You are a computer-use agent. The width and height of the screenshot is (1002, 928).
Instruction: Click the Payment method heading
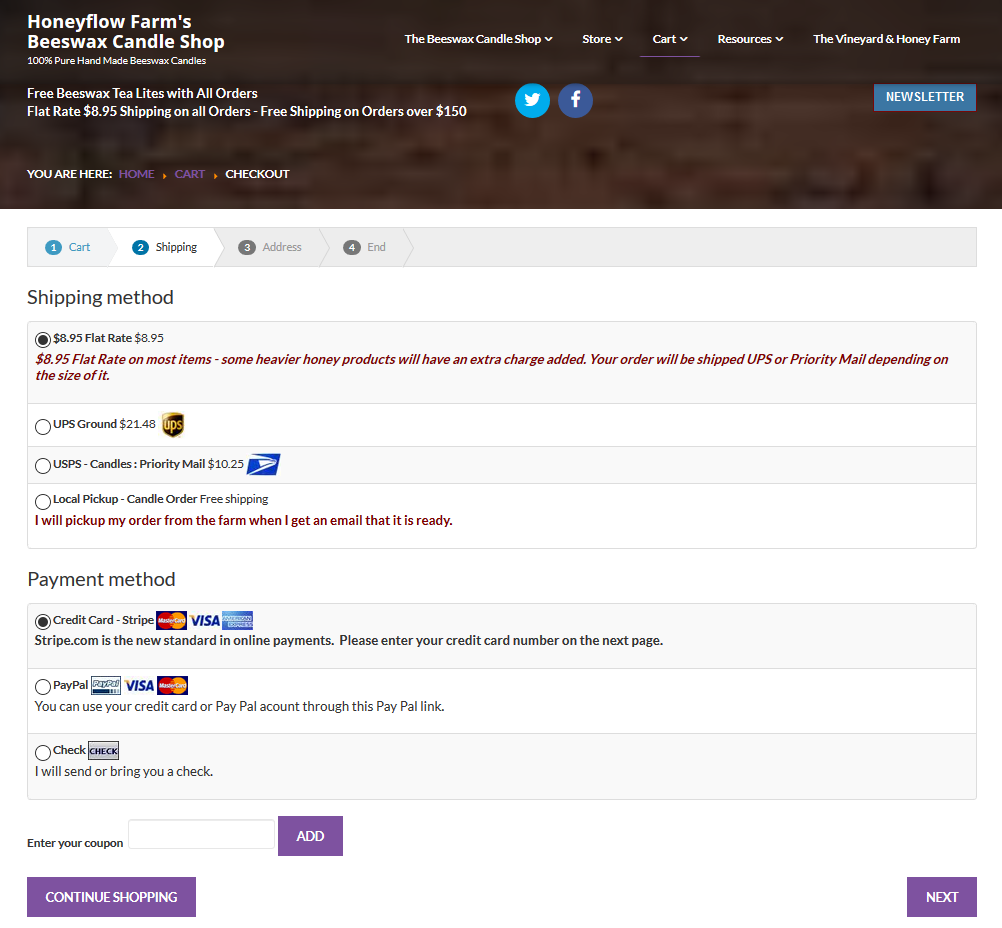[101, 579]
